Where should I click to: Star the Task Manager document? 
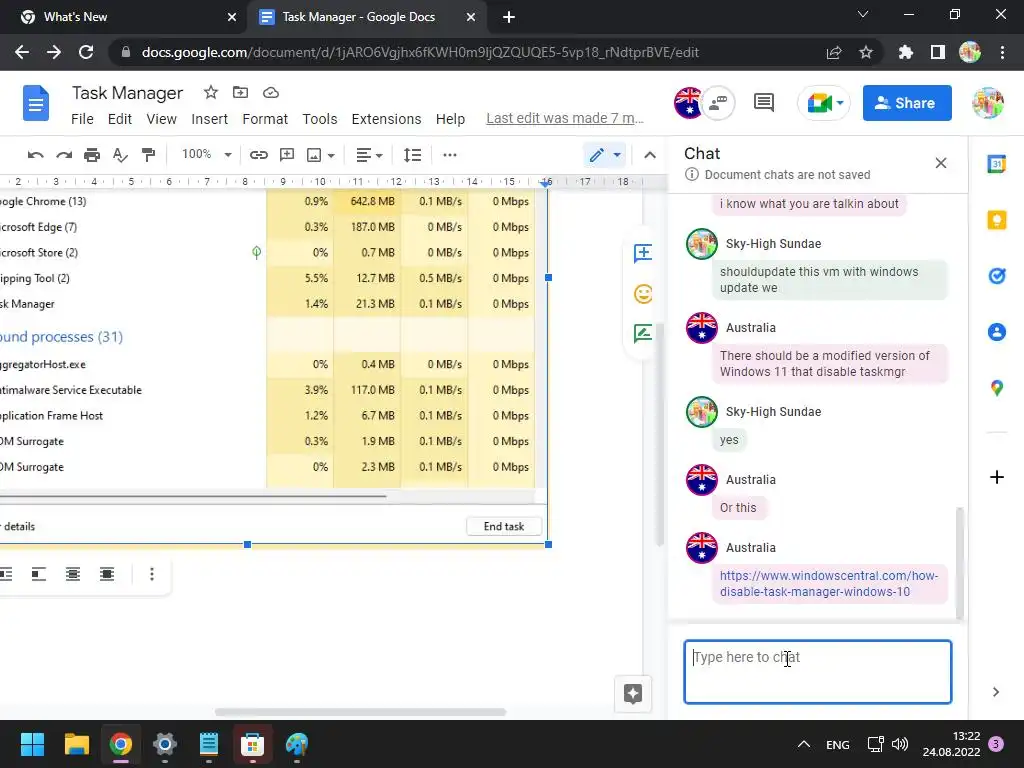click(210, 93)
